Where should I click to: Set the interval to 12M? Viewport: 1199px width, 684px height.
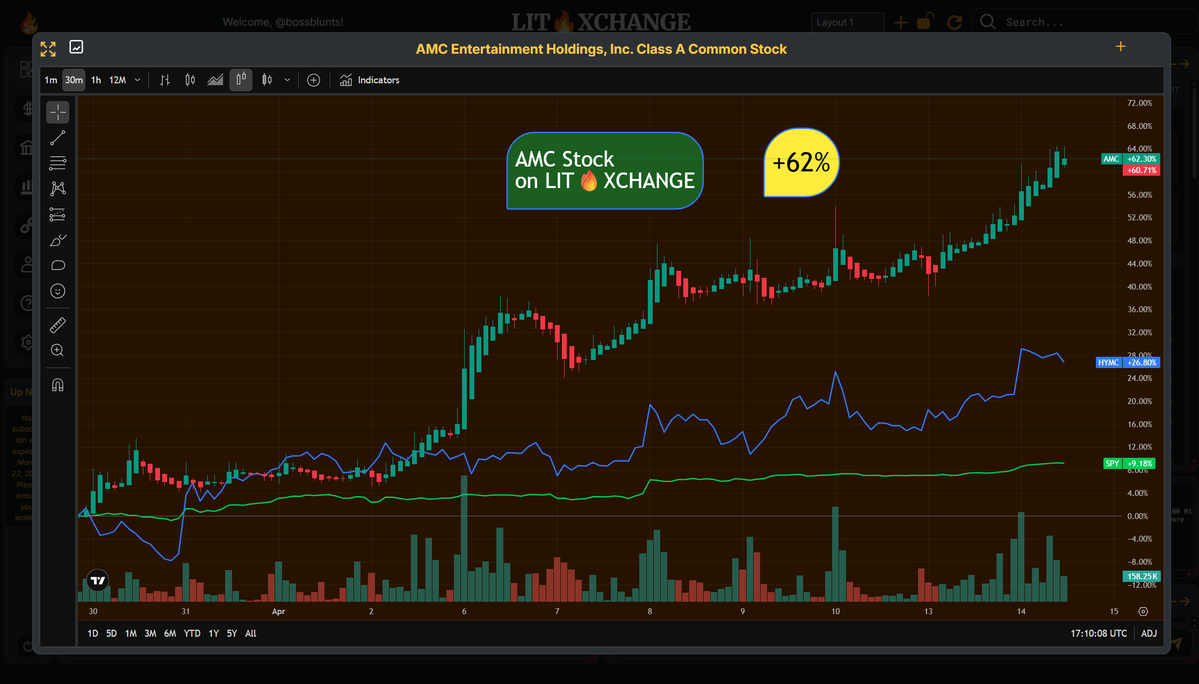tap(117, 79)
